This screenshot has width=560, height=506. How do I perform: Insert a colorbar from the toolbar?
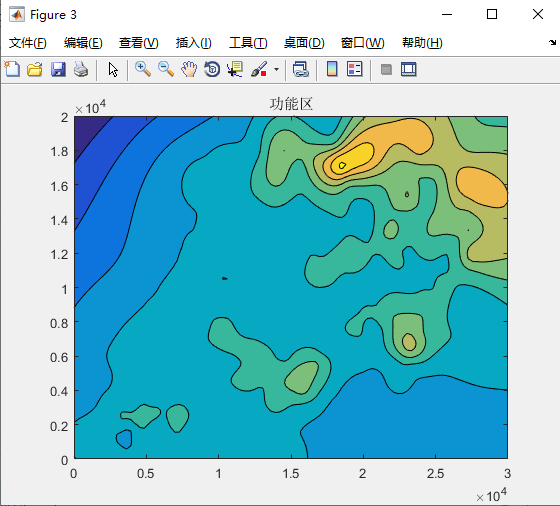click(x=332, y=69)
